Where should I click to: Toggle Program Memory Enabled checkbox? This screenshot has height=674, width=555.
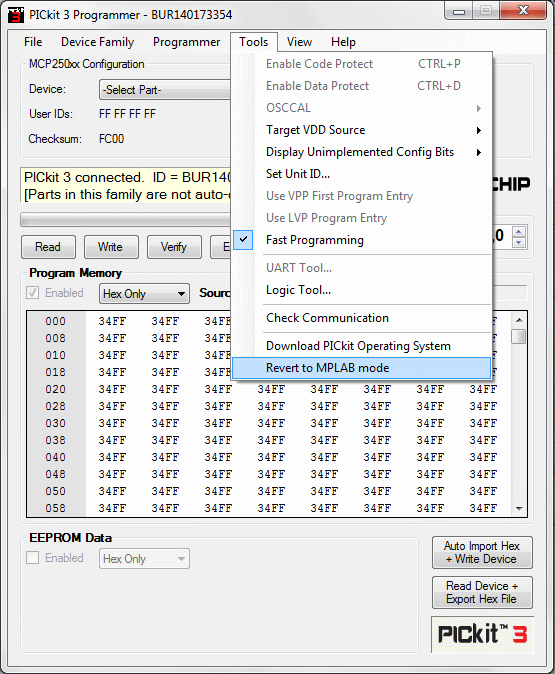point(33,293)
